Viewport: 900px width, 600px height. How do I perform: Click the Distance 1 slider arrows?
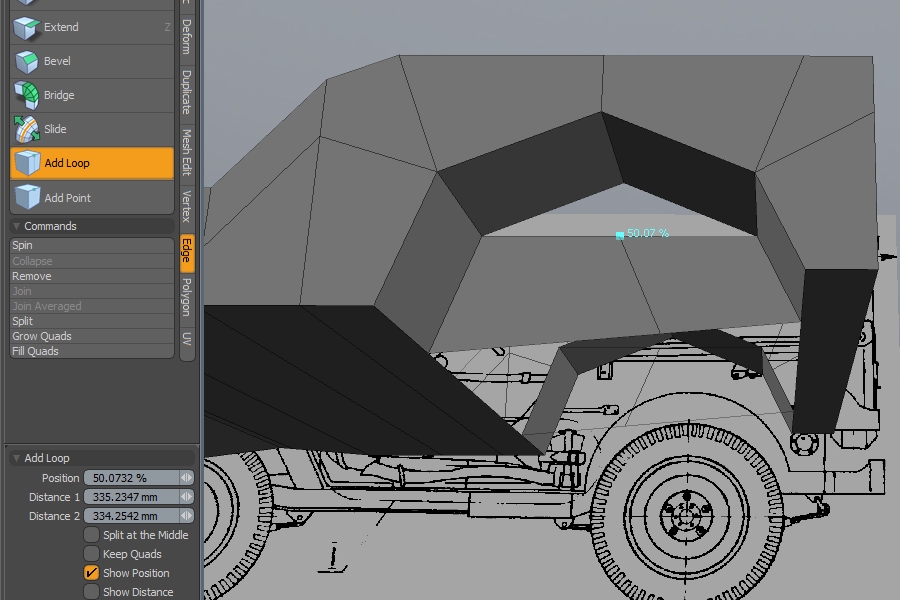point(187,497)
